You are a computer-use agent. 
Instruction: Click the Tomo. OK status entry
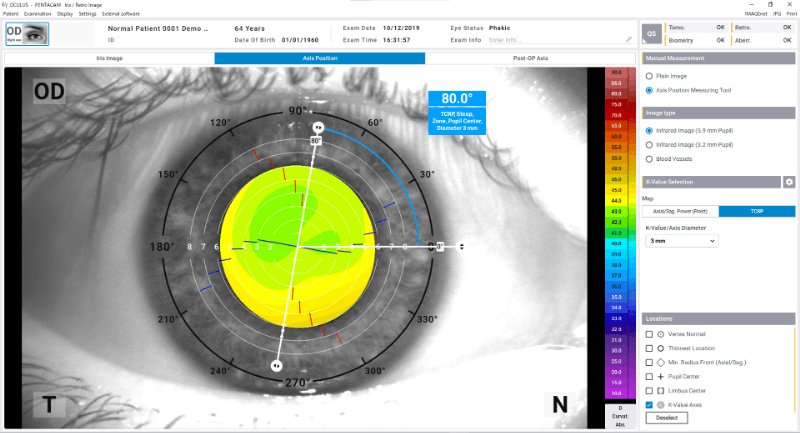pos(696,28)
